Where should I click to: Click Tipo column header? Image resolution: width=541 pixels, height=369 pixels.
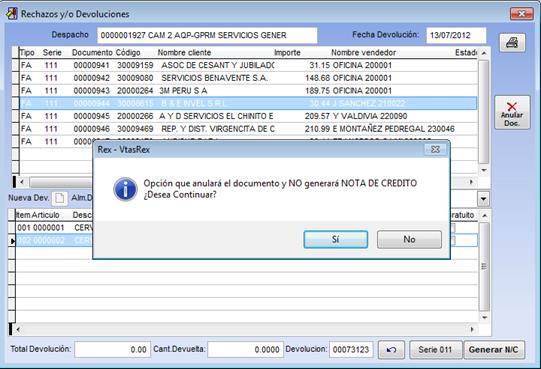(27, 53)
